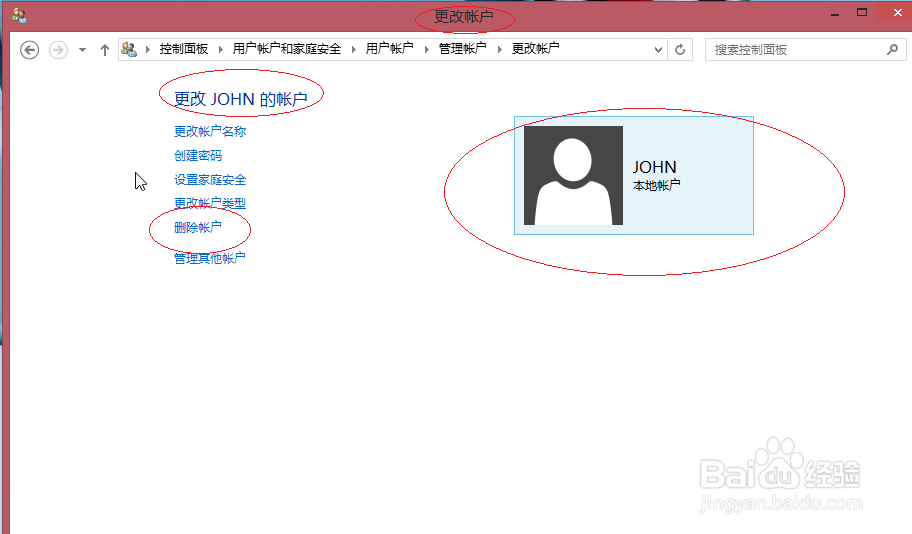Close the 更改帐户 window

click(x=897, y=13)
